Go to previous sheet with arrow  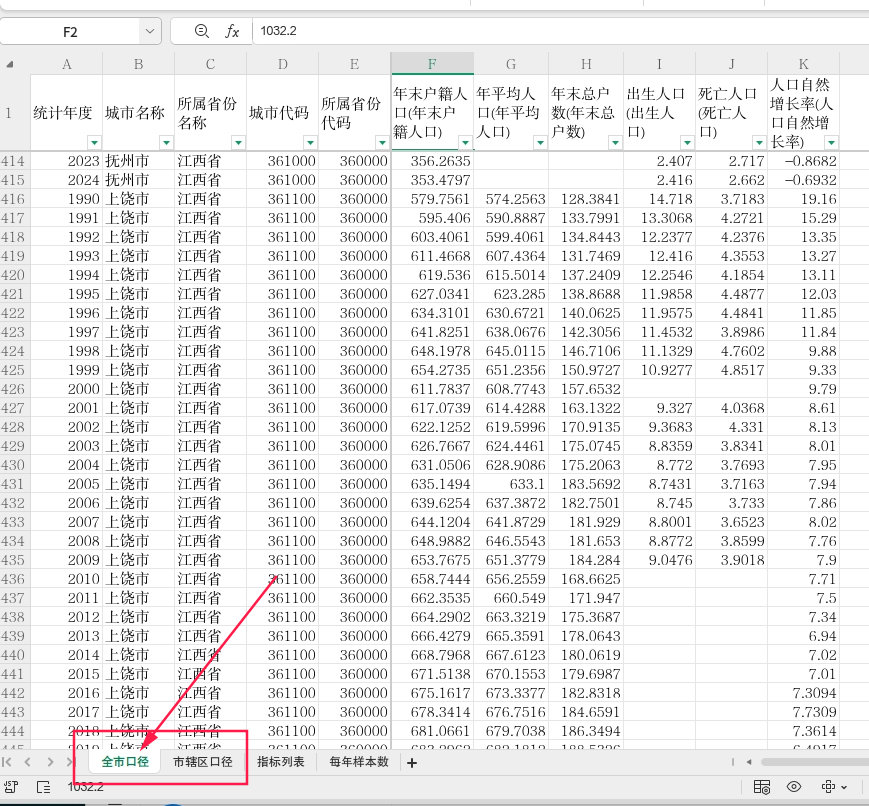pyautogui.click(x=29, y=762)
